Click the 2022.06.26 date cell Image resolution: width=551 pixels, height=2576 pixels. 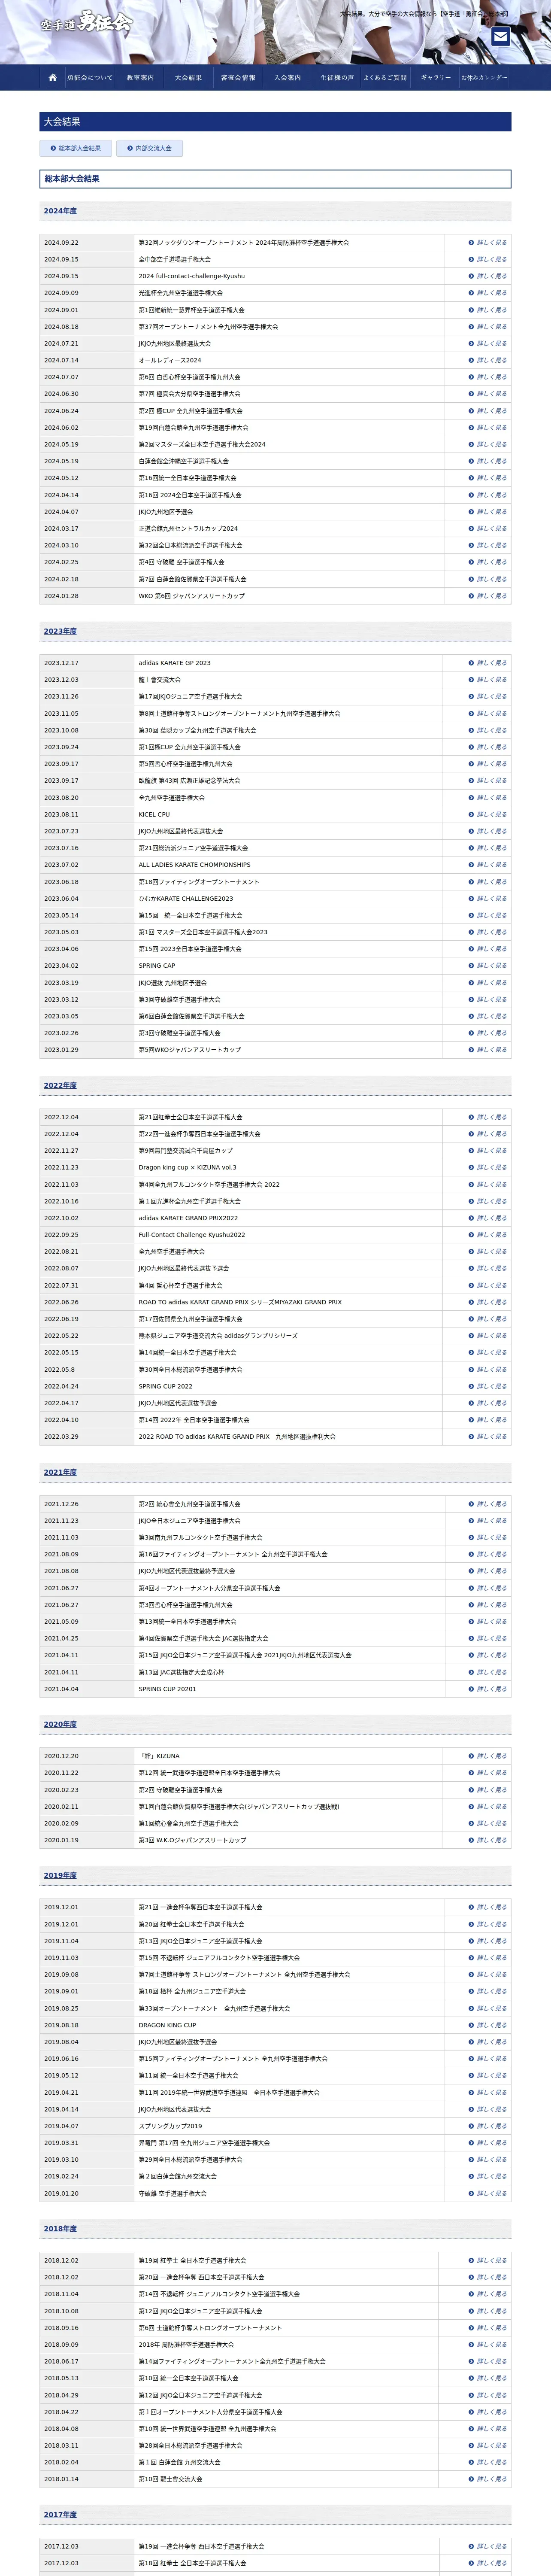(x=87, y=1302)
